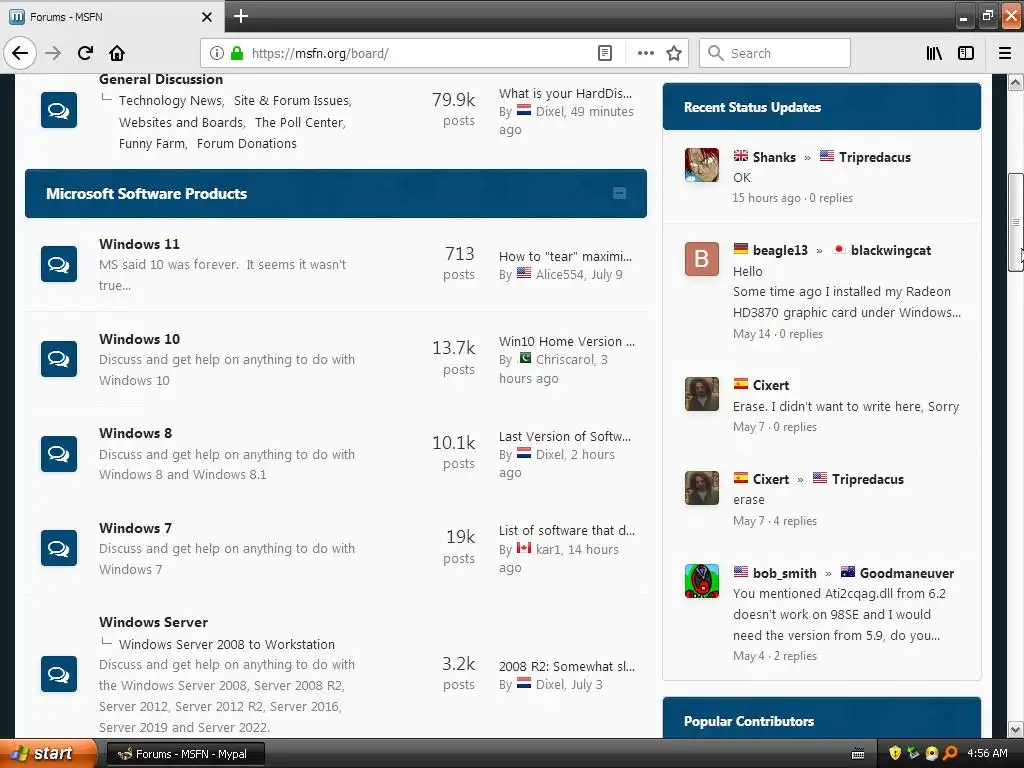
Task: Open blackwingcat's profile link
Action: pos(891,250)
